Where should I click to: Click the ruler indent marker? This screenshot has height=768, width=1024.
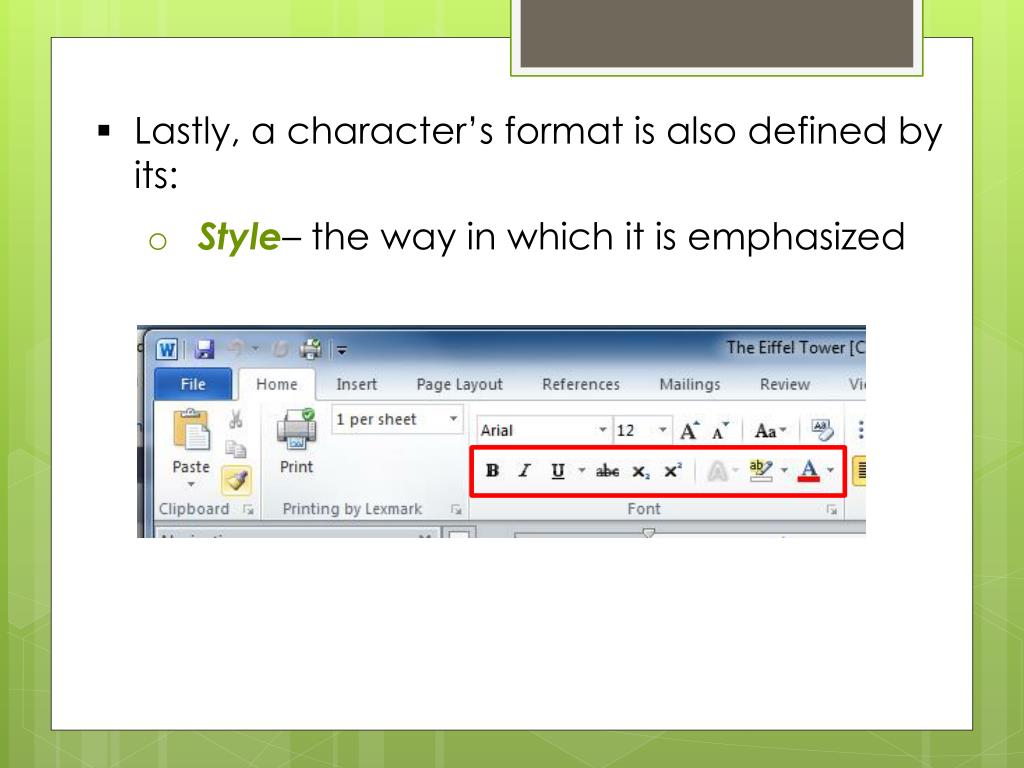pos(648,533)
